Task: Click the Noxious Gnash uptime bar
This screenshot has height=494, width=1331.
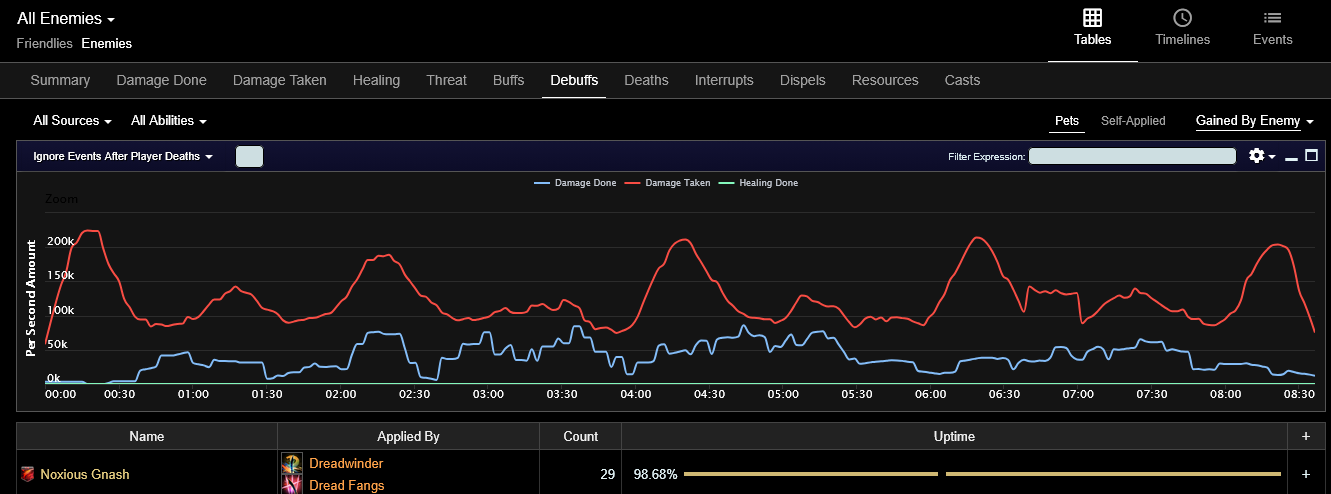Action: (x=982, y=474)
